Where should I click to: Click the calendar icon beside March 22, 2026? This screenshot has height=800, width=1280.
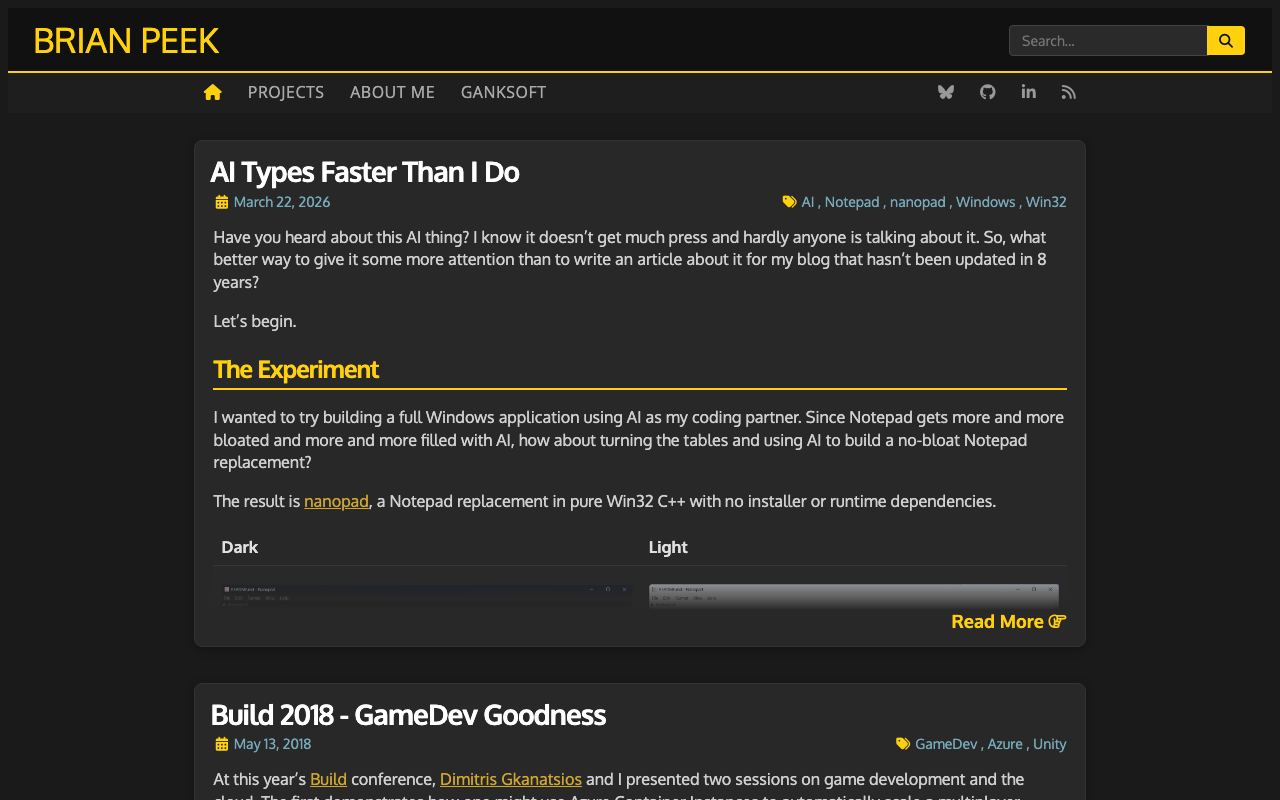(x=221, y=202)
